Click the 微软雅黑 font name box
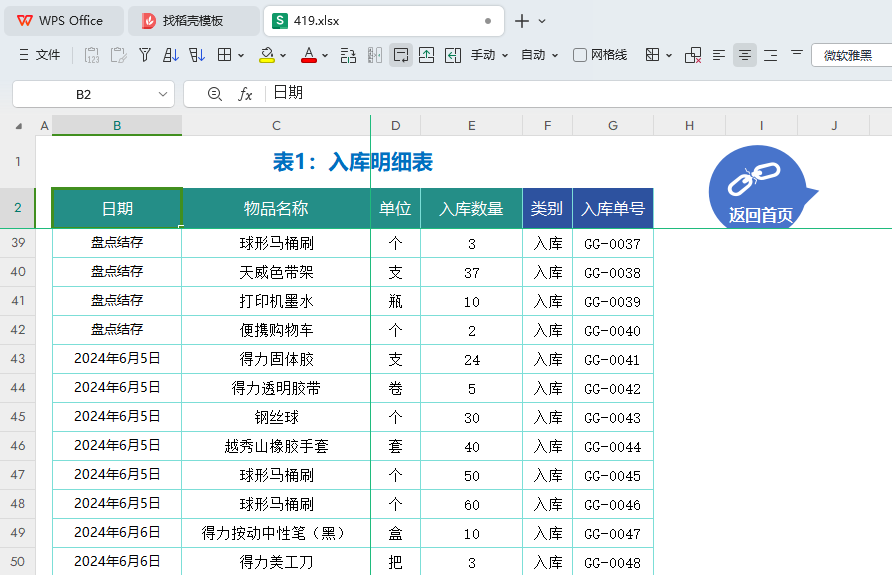 pyautogui.click(x=851, y=55)
